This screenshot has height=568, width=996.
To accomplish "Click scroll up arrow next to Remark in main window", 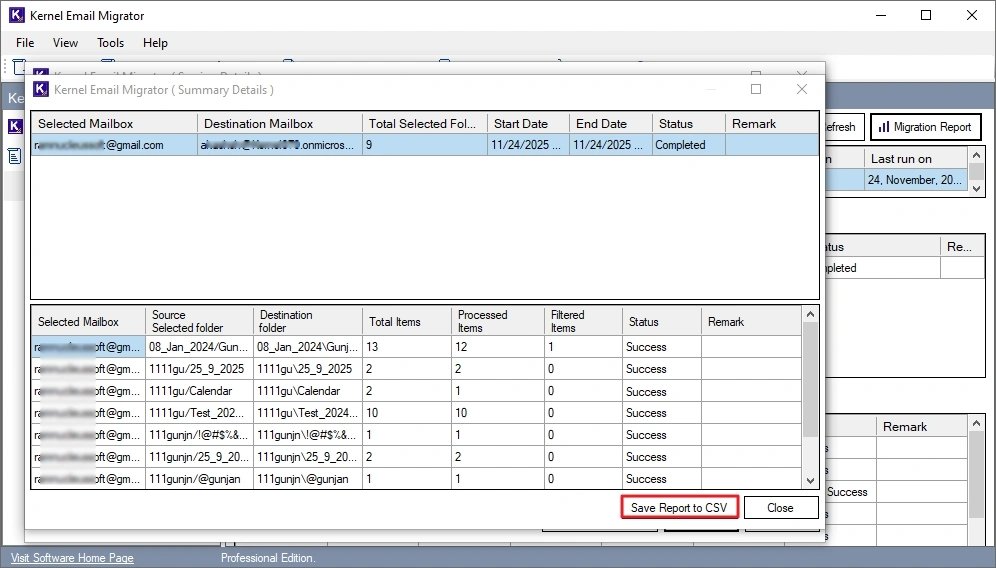I will pos(976,423).
